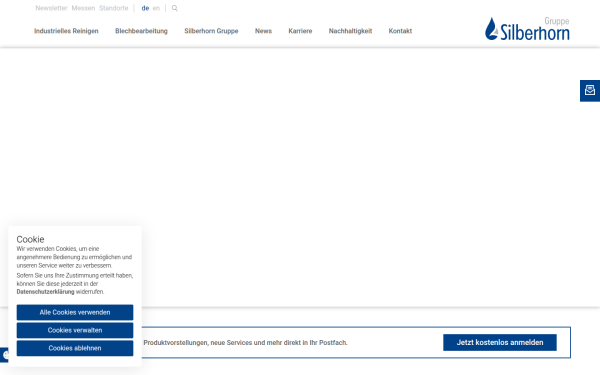Click the Cookie heading text
Screen dimensions: 600x375
coord(30,239)
